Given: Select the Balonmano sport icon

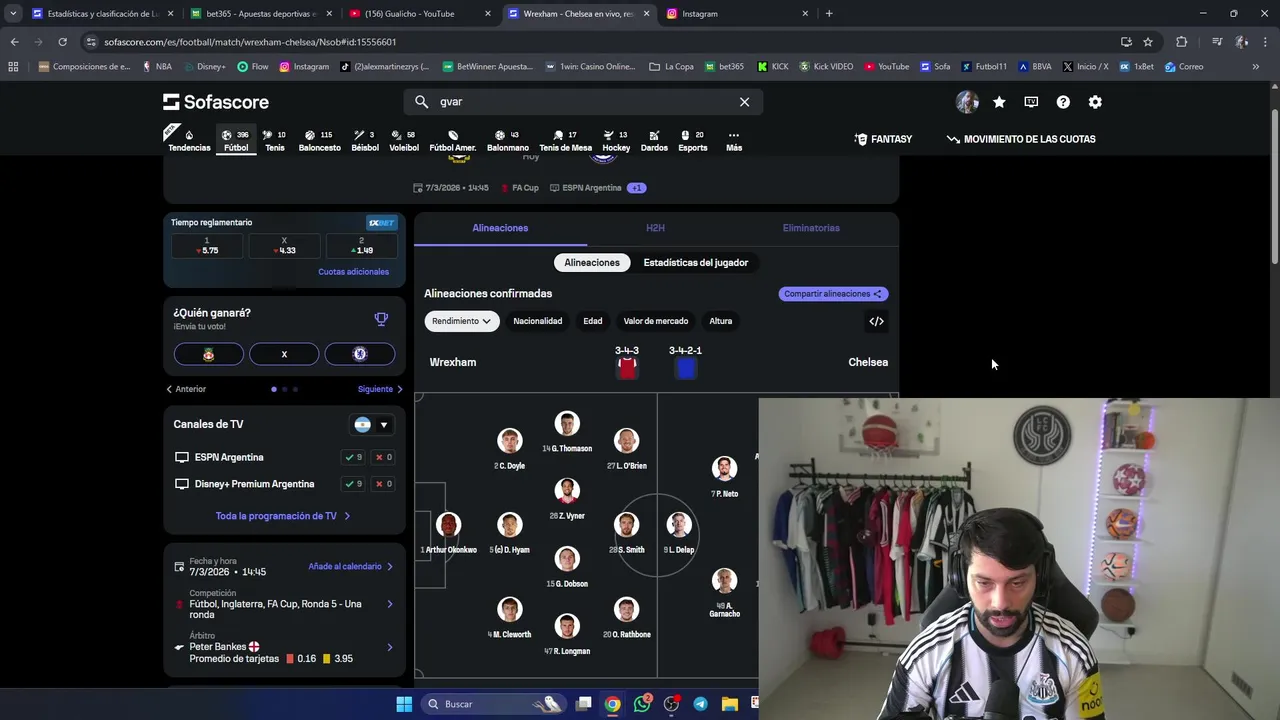Looking at the screenshot, I should (508, 140).
